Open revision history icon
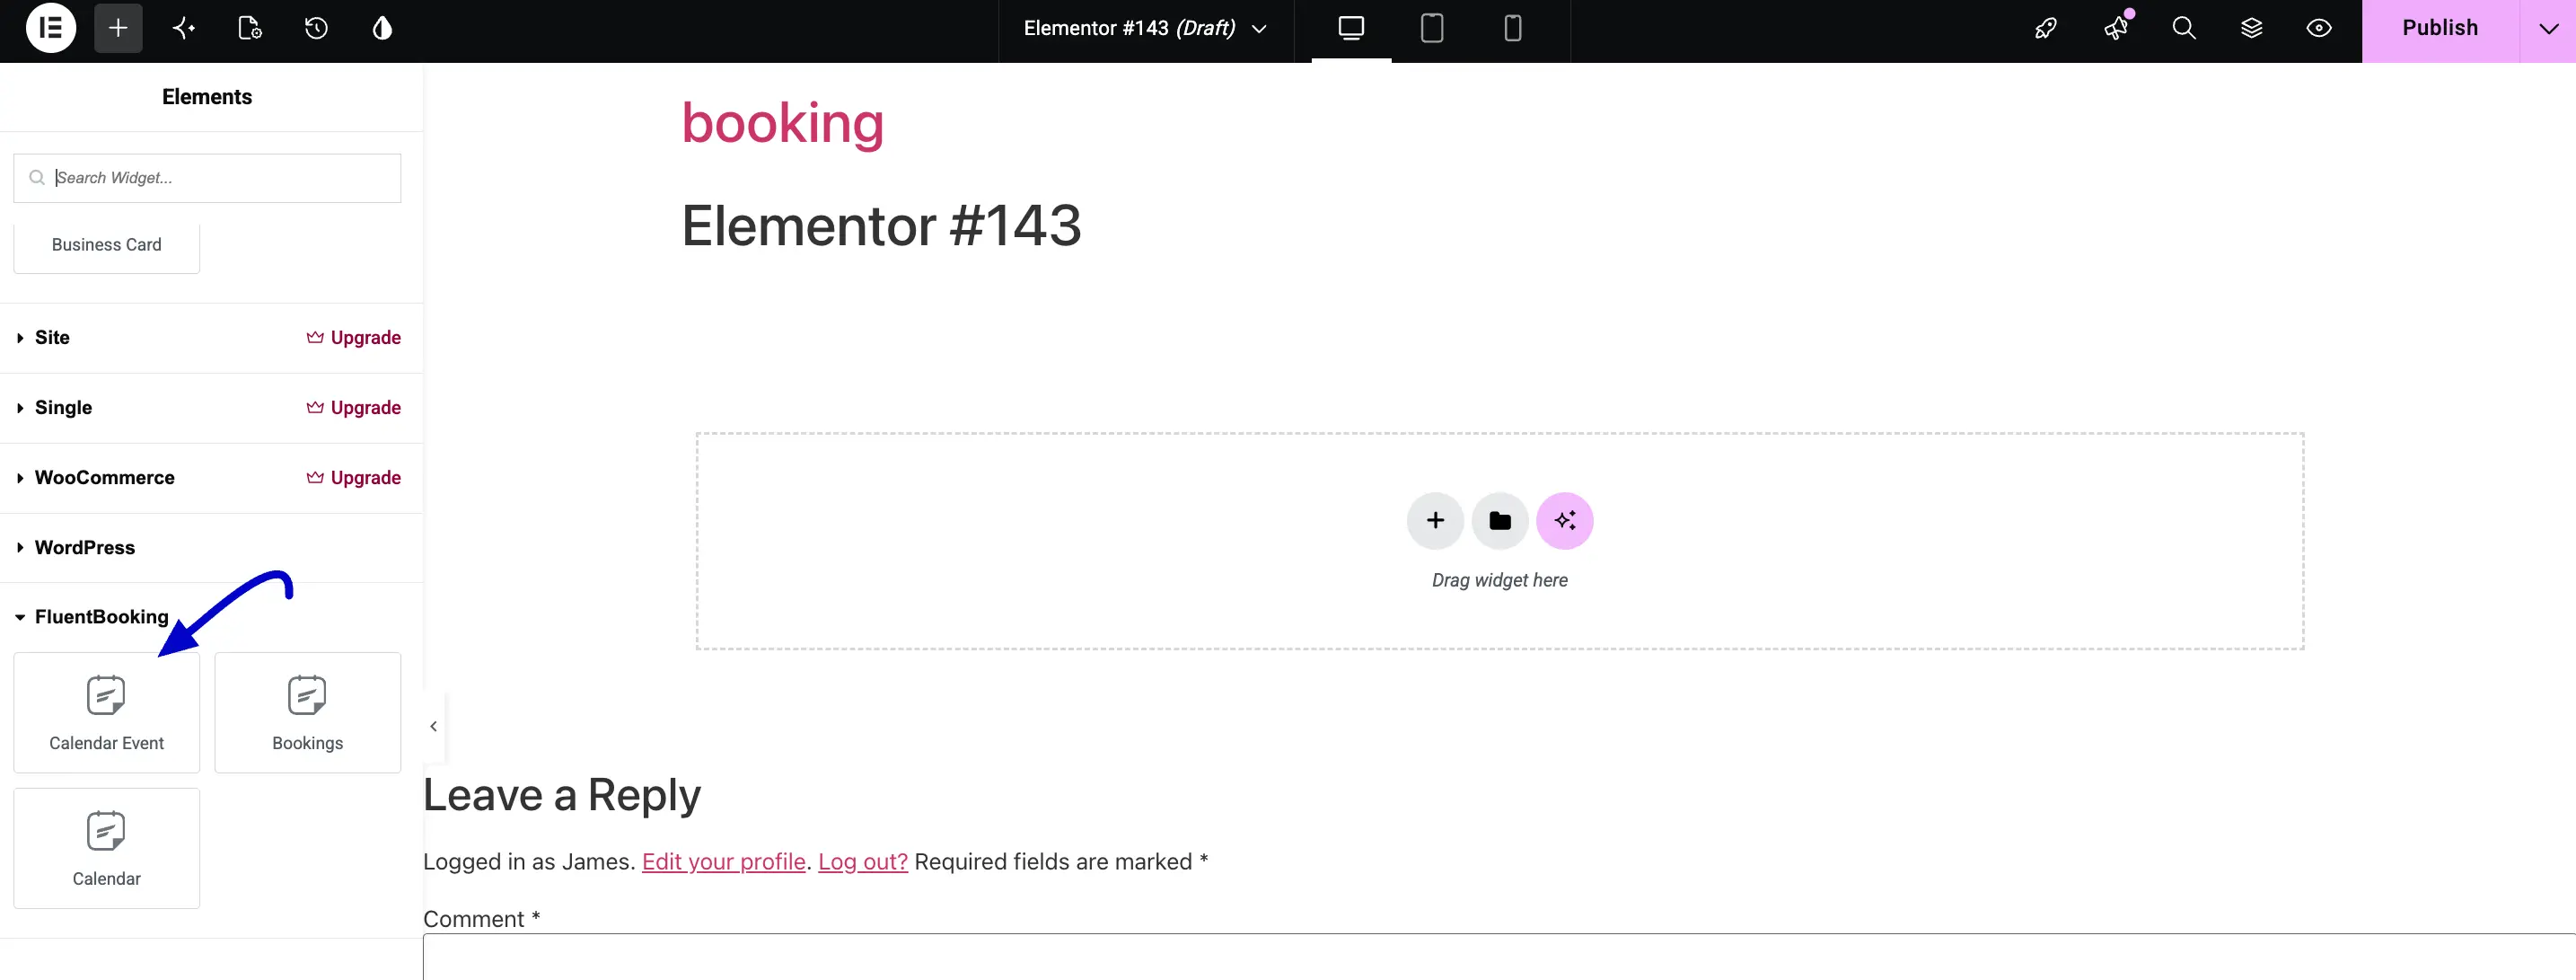Image resolution: width=2576 pixels, height=980 pixels. point(316,28)
